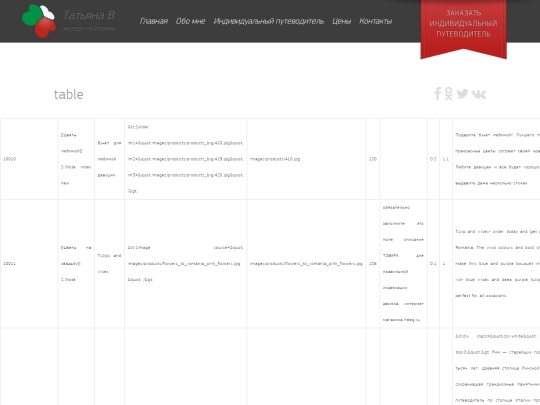Click the price cell showing 150
540x405 pixels.
pyautogui.click(x=373, y=159)
